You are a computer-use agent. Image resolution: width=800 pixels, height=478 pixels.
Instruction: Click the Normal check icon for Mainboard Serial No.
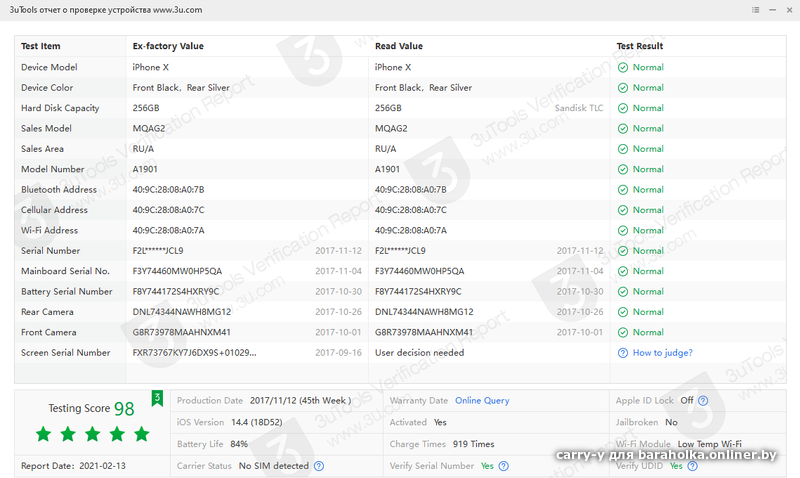click(622, 271)
